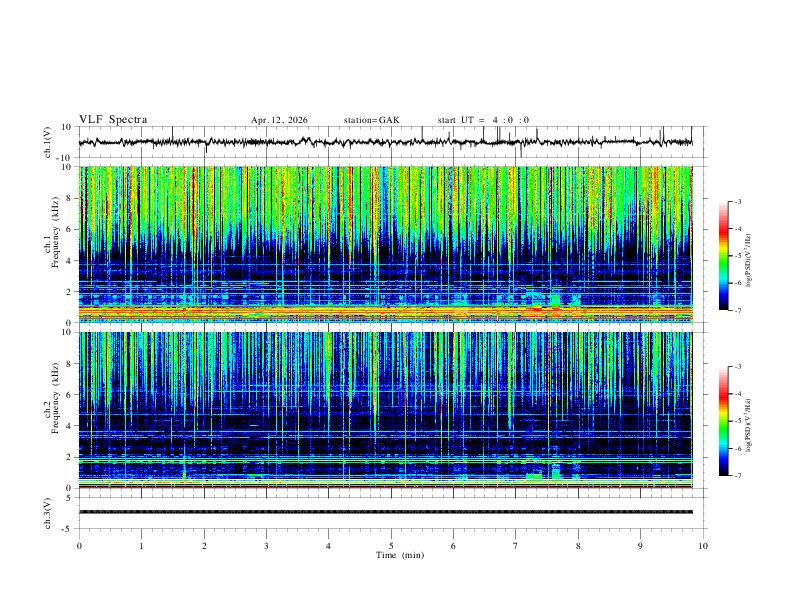This screenshot has height=612, width=792.
Task: Click the ch.2 "Frequency (kHz)" axis label
Action: tap(55, 398)
